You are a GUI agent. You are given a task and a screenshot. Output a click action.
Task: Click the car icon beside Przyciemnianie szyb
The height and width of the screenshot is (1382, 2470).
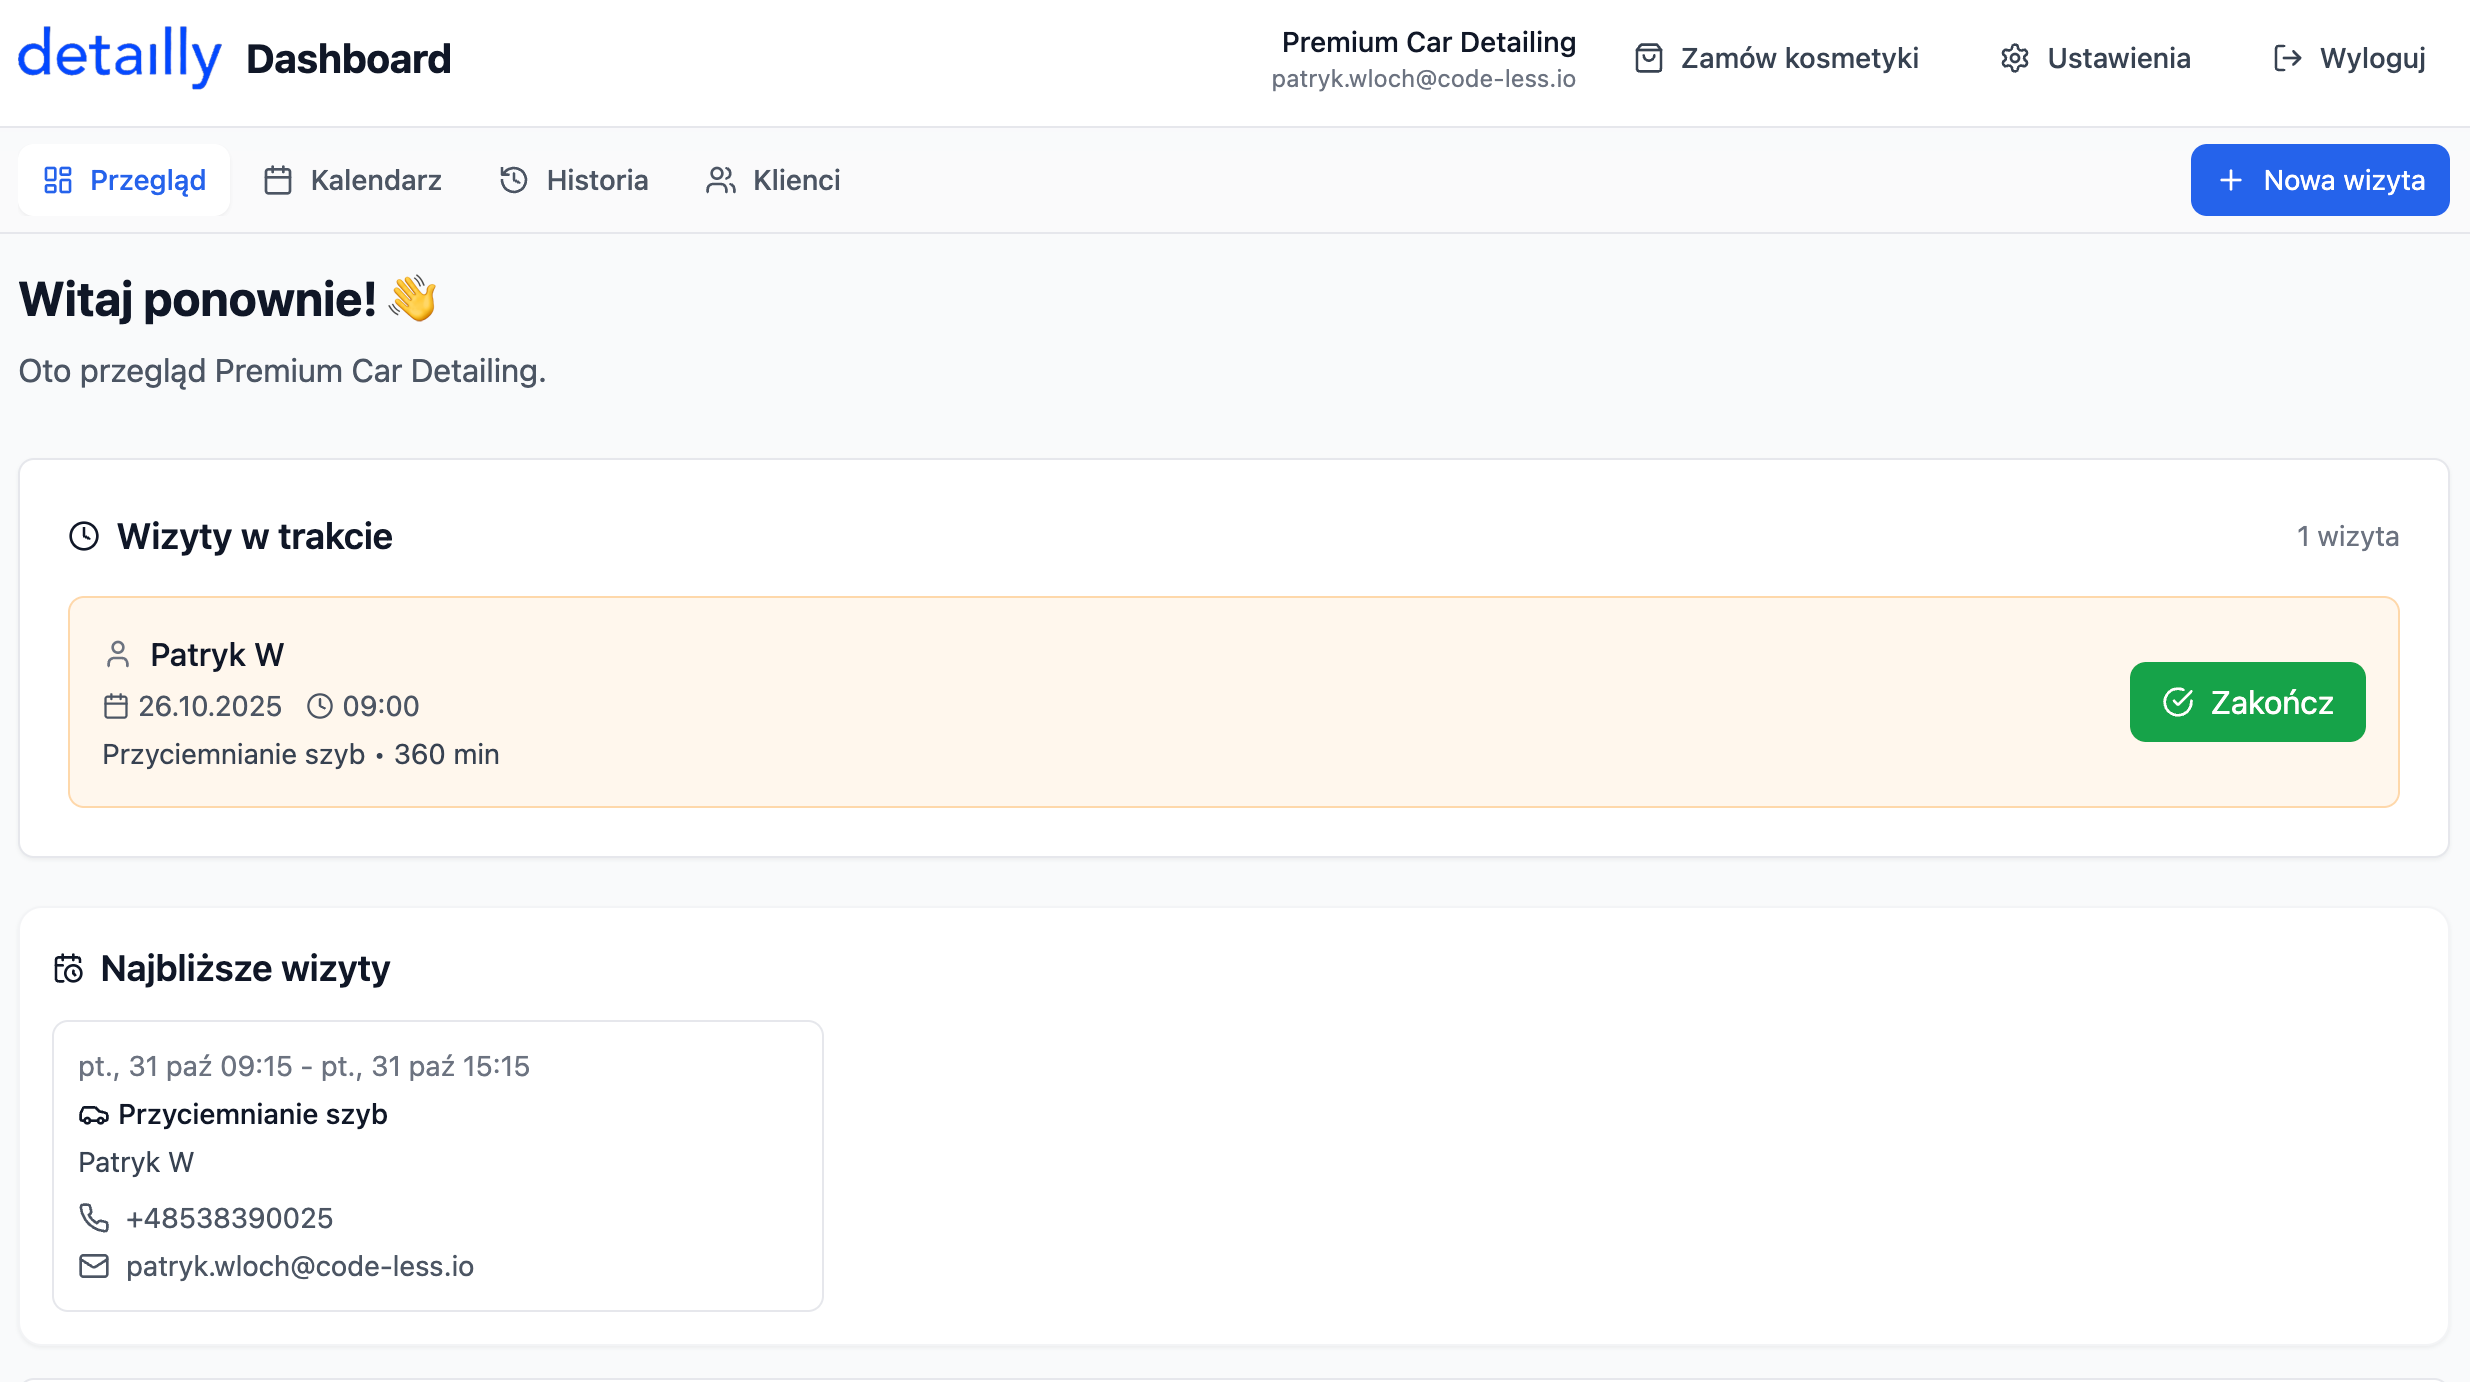coord(94,1114)
